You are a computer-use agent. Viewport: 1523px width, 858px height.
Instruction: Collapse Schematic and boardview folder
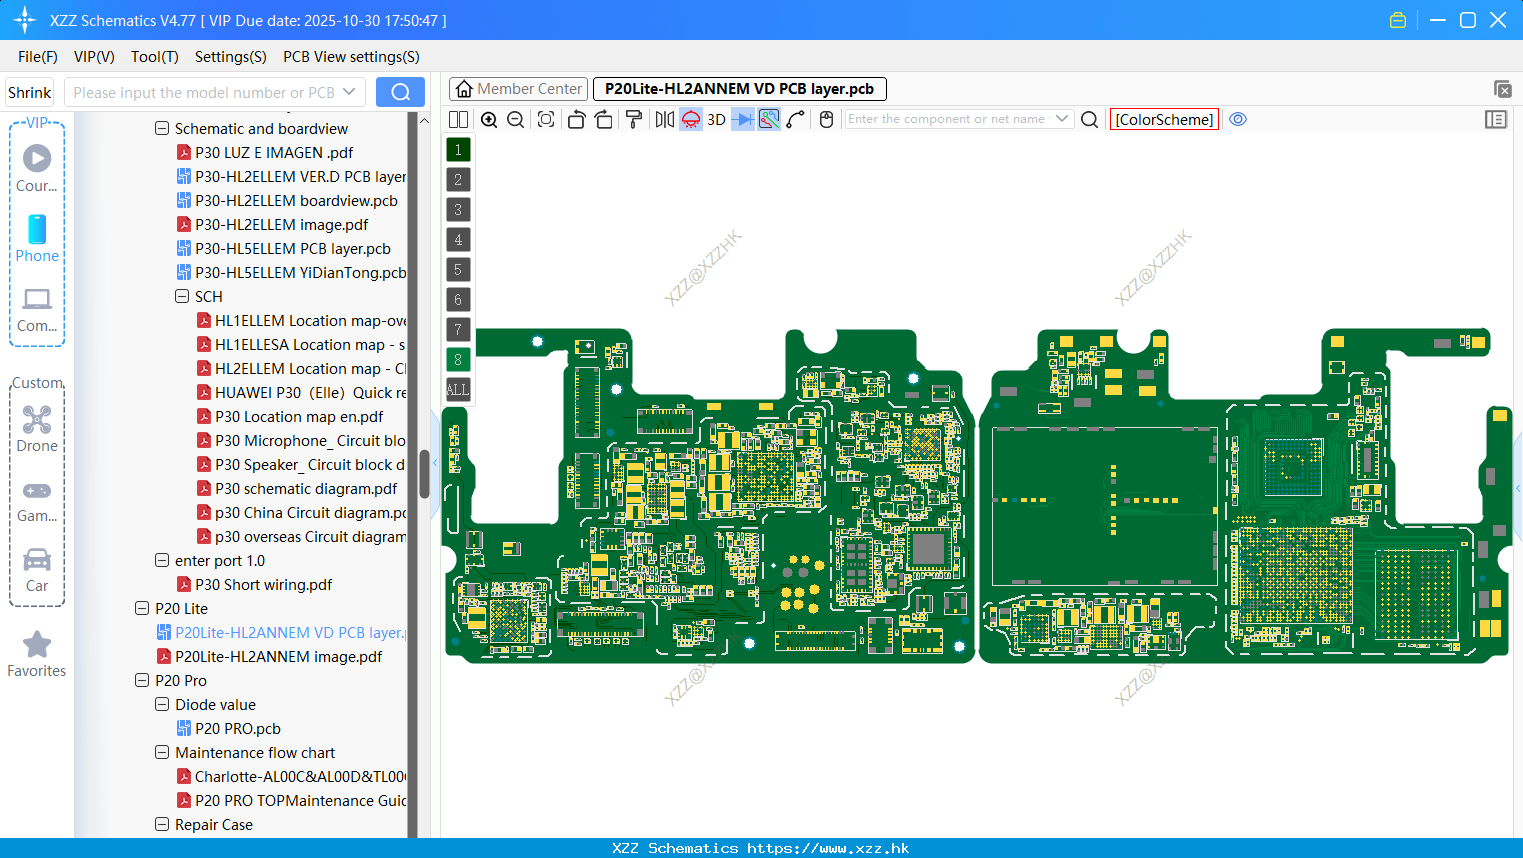tap(162, 129)
